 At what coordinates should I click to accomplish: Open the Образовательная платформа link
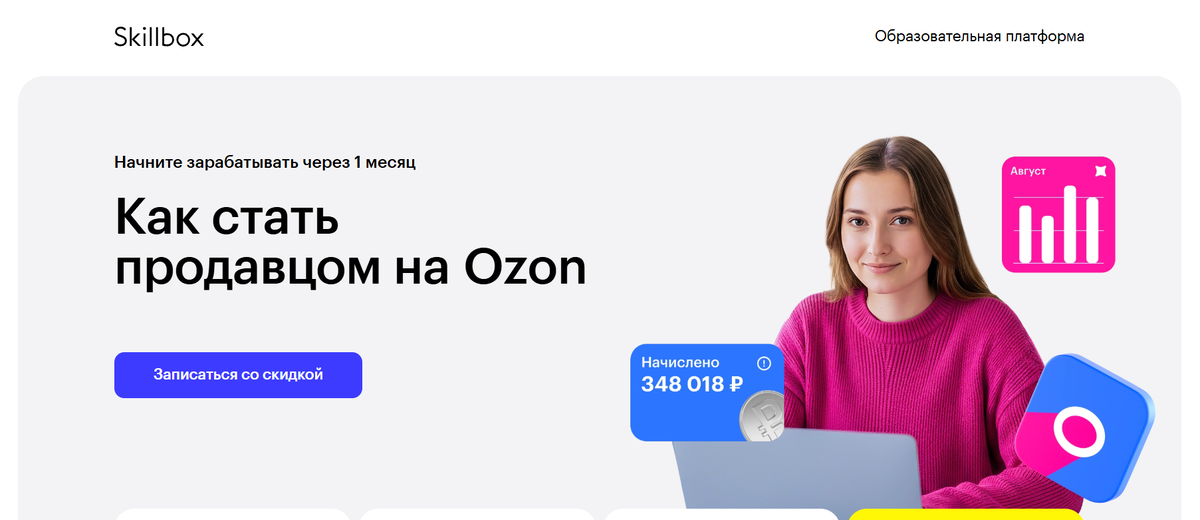coord(979,36)
